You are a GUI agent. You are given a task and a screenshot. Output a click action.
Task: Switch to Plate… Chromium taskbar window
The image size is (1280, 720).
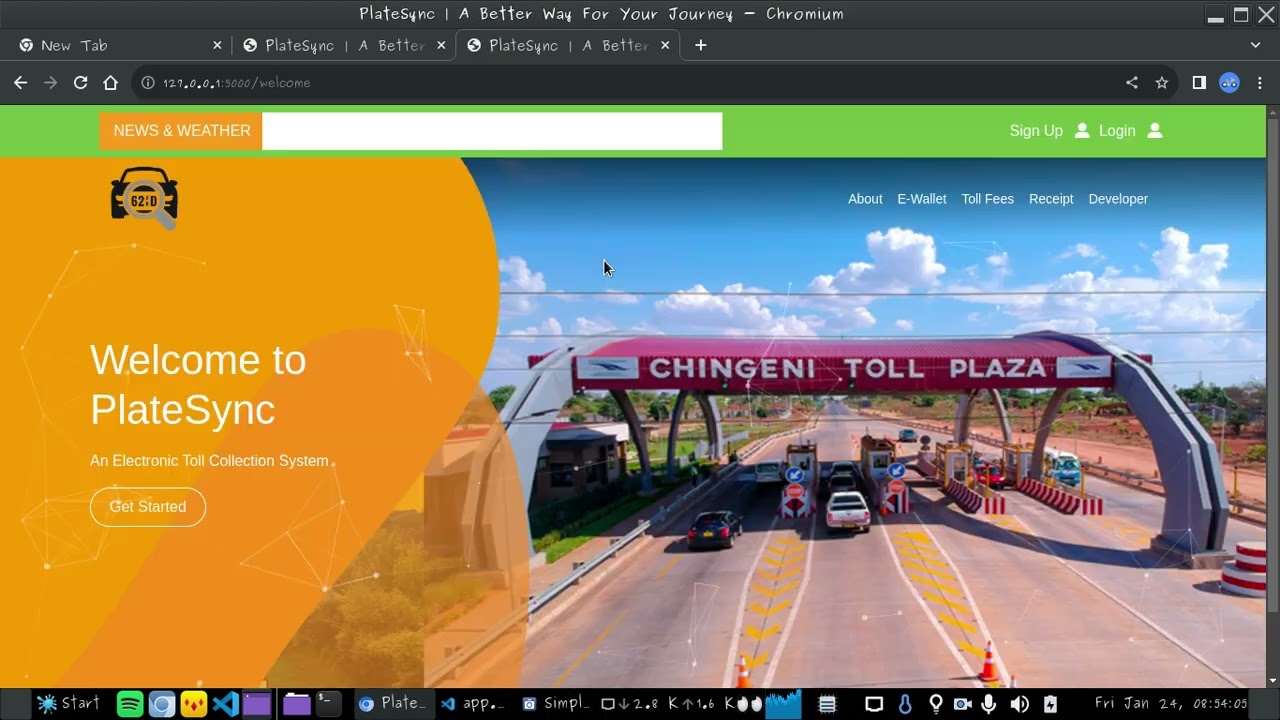pos(393,704)
